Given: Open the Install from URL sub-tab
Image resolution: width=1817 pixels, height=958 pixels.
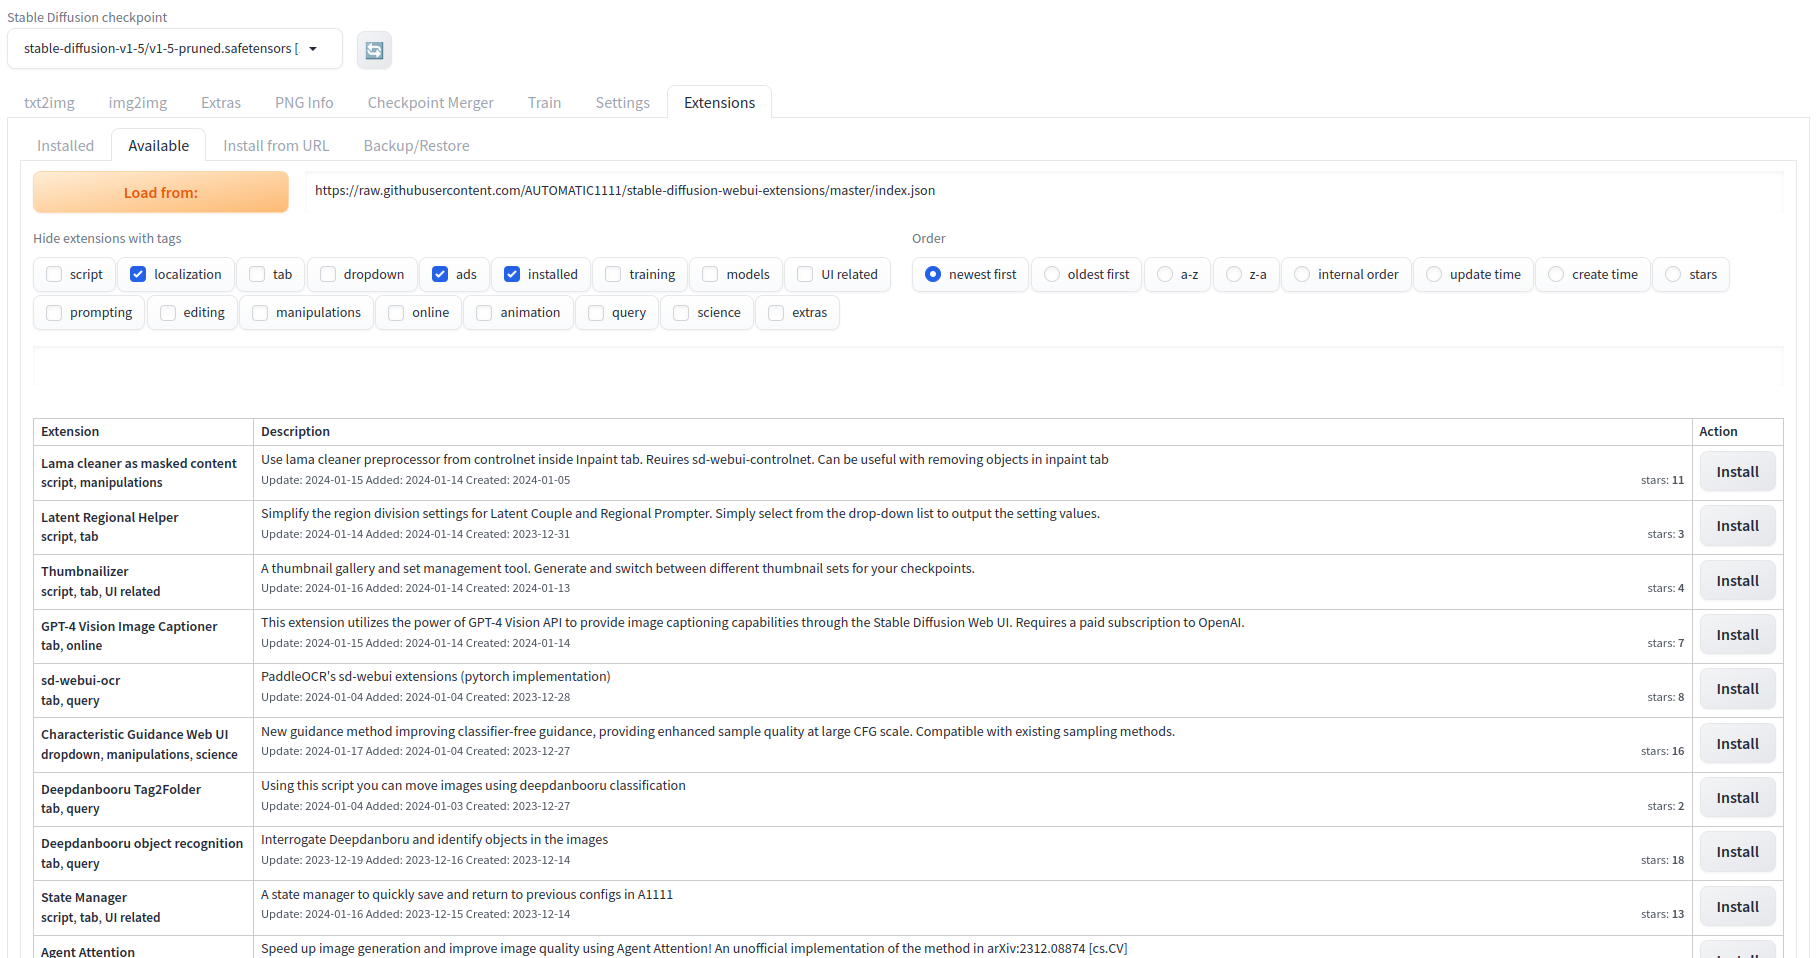Looking at the screenshot, I should pos(276,146).
